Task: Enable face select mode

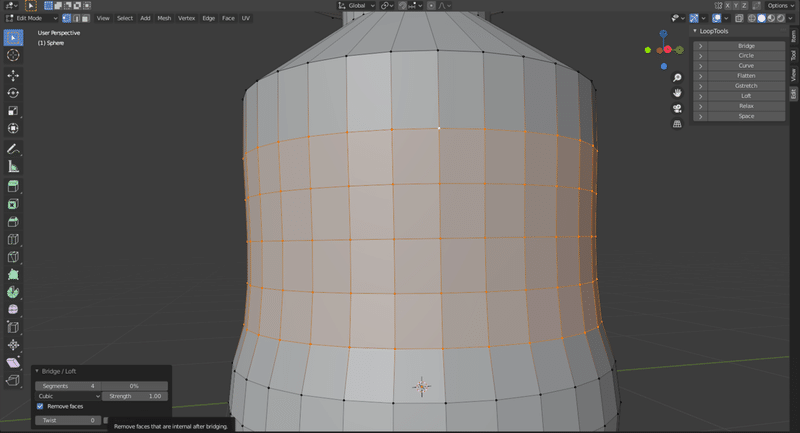Action: (86, 18)
